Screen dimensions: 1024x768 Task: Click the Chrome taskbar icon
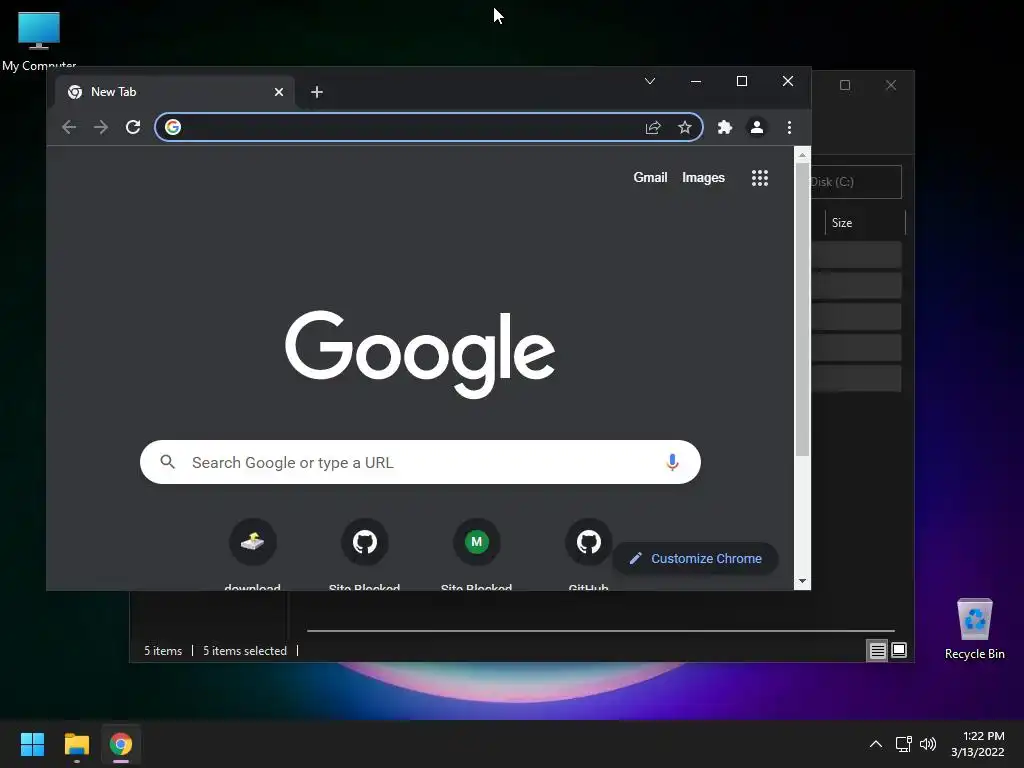click(x=121, y=744)
